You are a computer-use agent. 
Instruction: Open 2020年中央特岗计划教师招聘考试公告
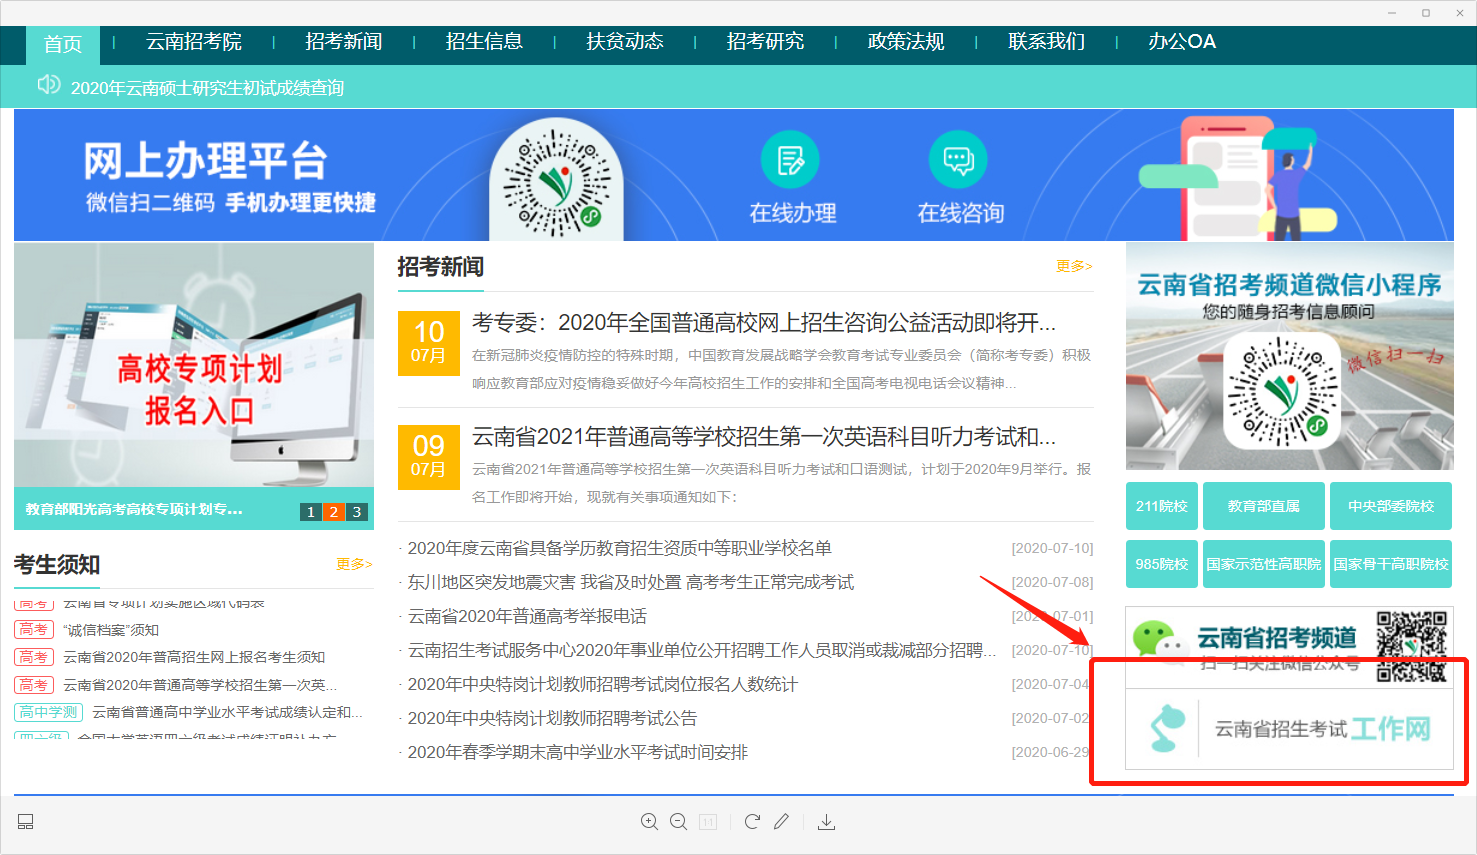552,718
